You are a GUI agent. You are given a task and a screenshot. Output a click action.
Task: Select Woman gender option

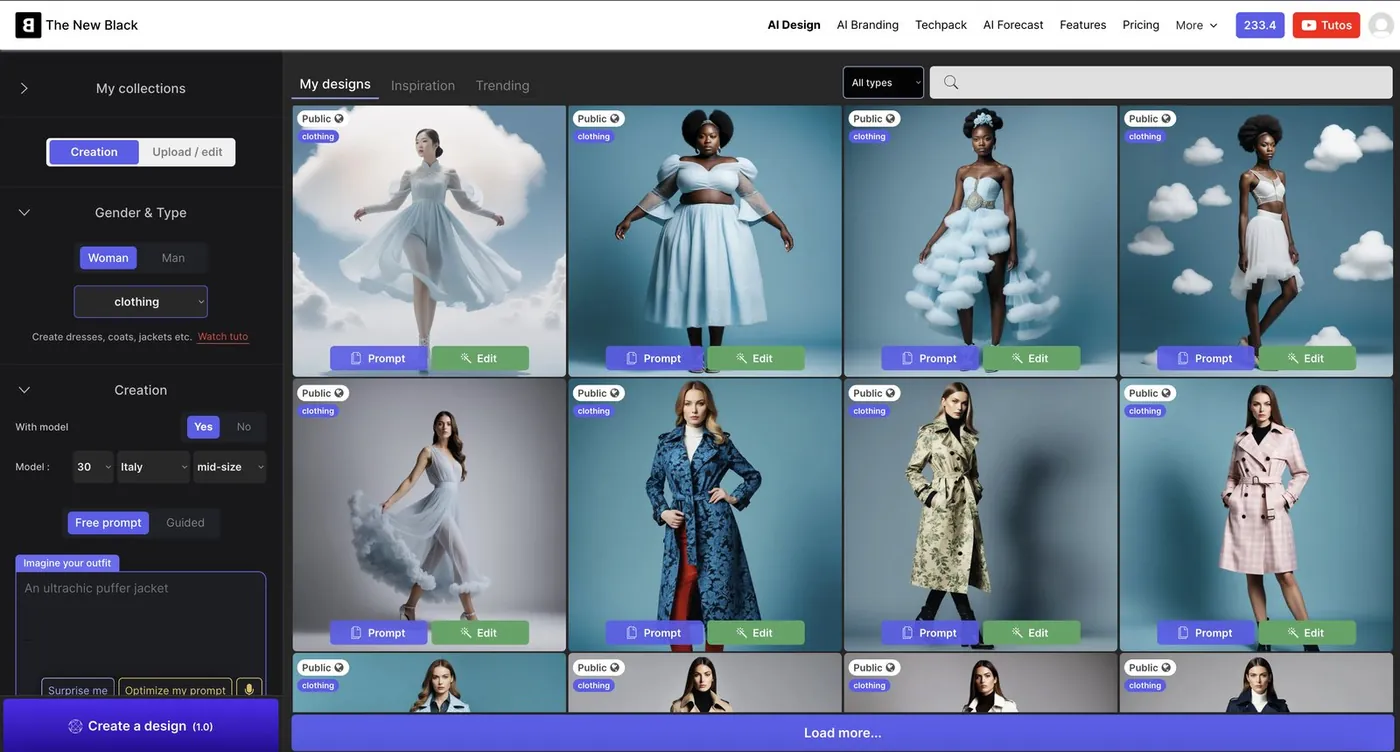pos(108,257)
